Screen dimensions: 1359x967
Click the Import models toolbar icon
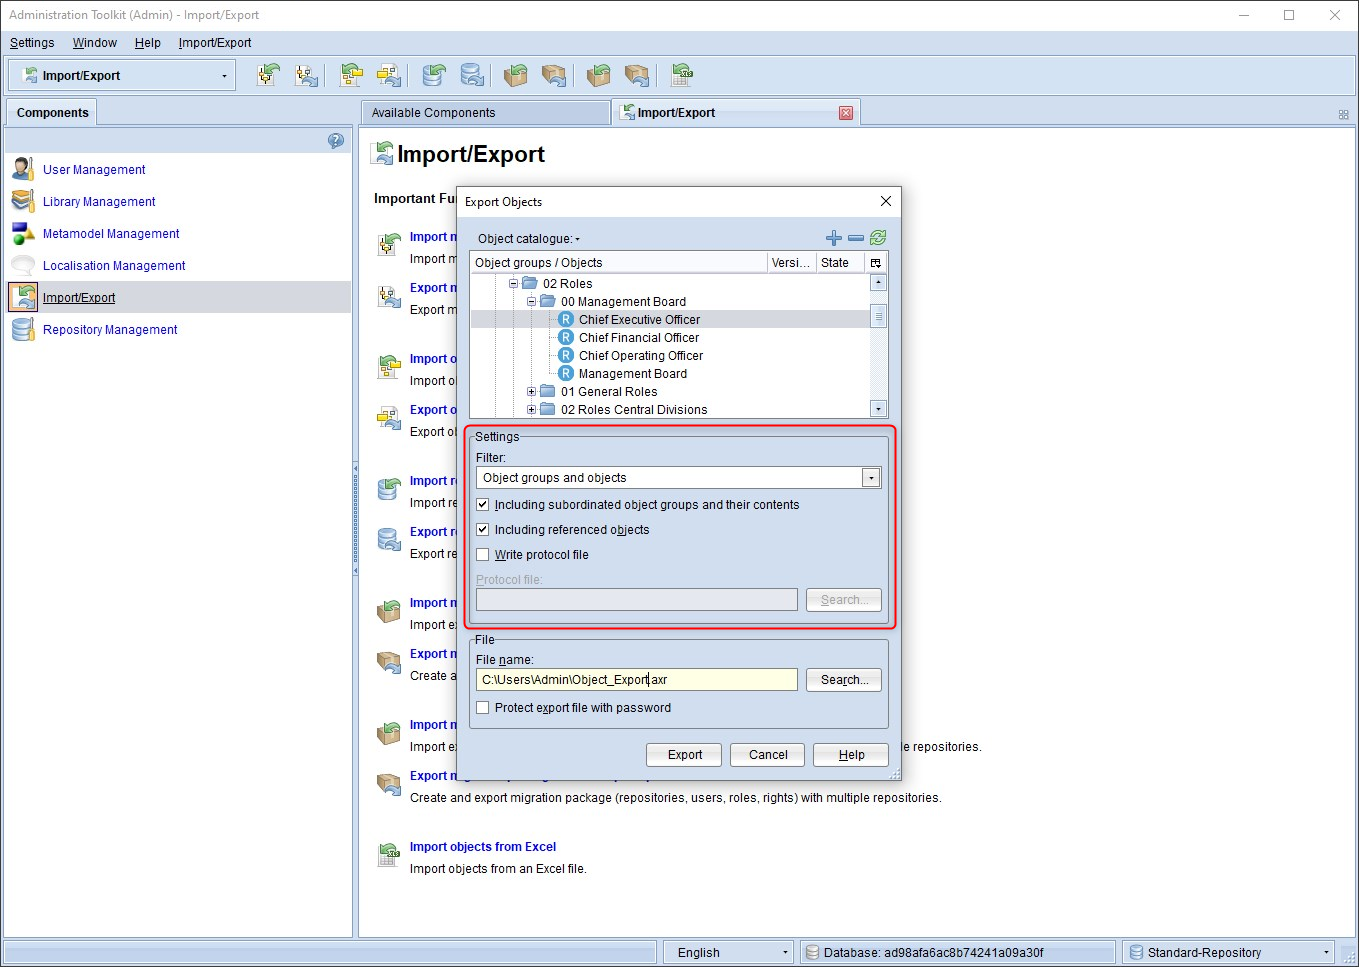click(x=268, y=75)
